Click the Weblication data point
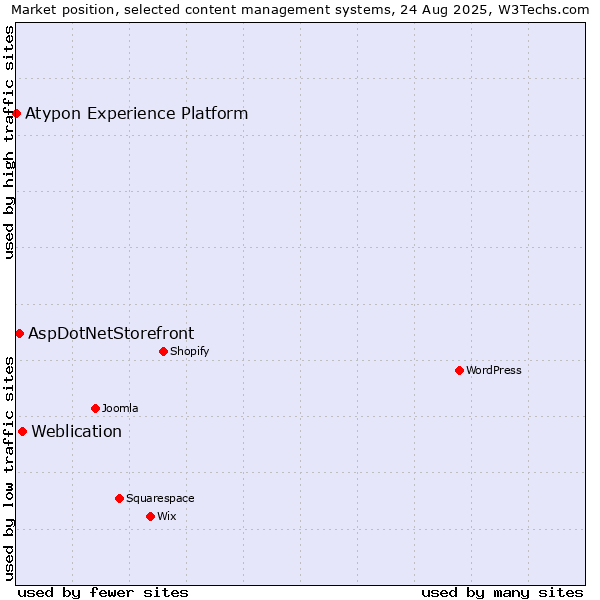The image size is (600, 600). [23, 432]
